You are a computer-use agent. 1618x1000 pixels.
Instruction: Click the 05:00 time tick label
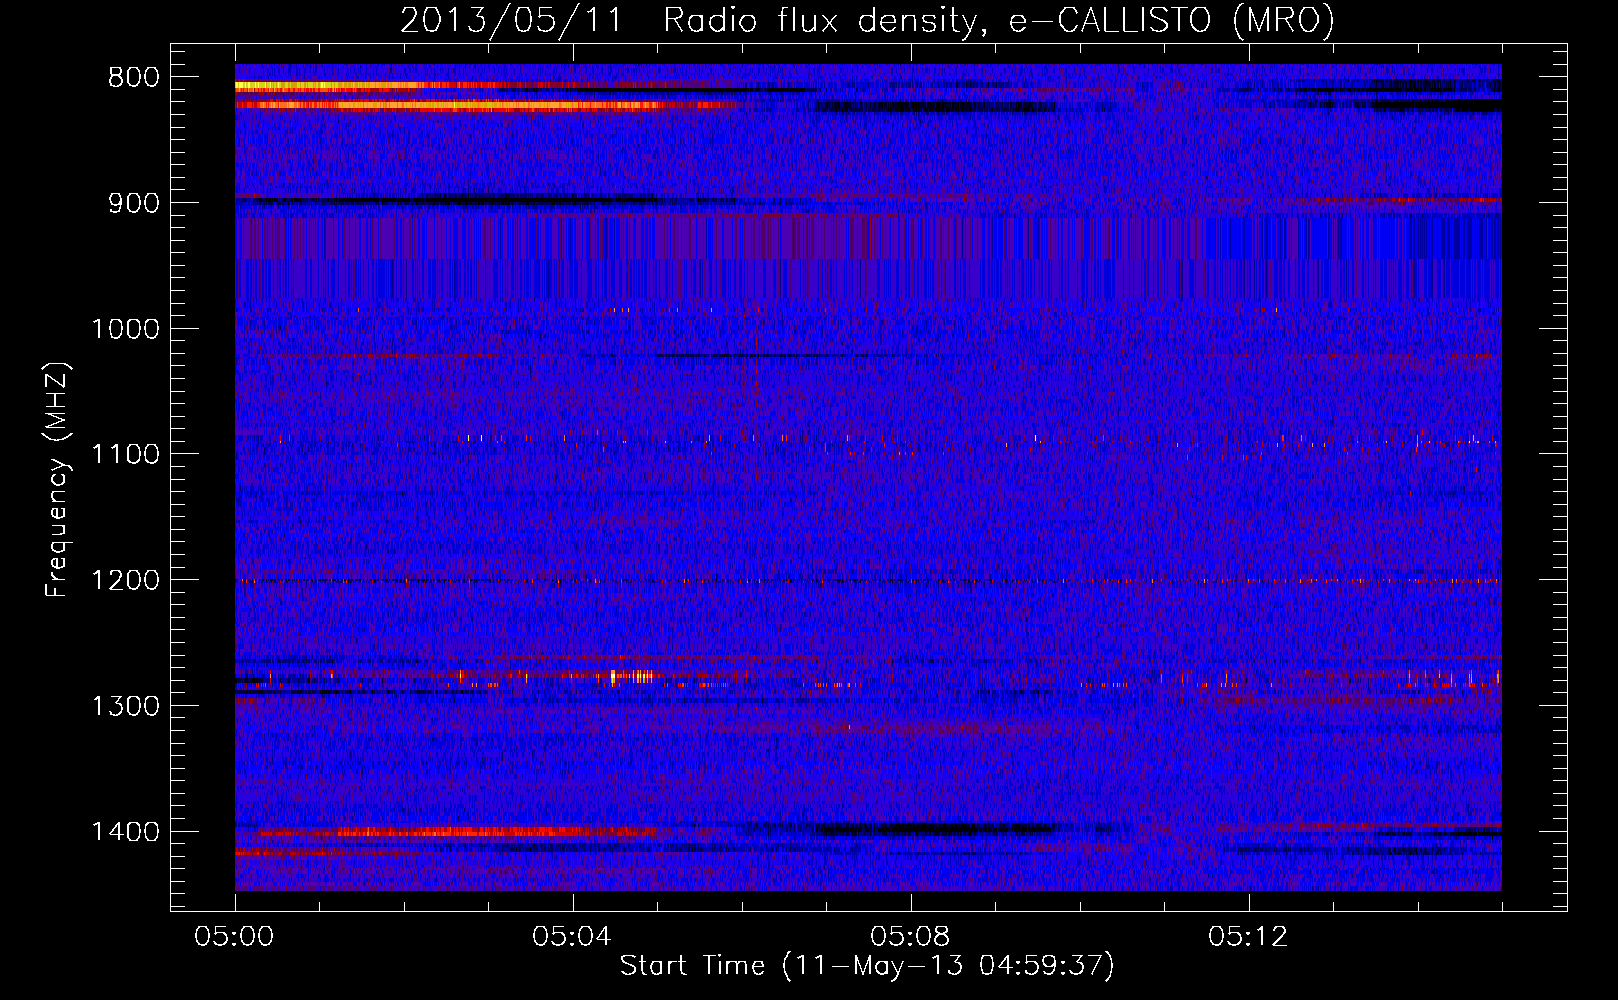click(235, 937)
